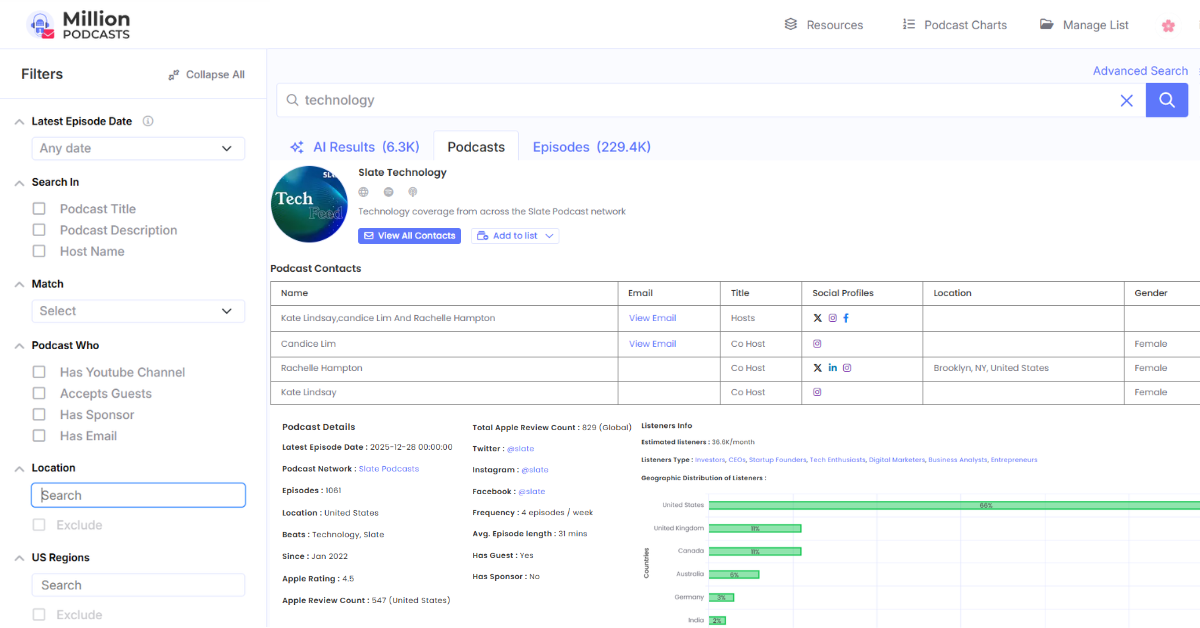Click the United Kingdom listeners bar
This screenshot has height=628, width=1200.
coord(755,528)
